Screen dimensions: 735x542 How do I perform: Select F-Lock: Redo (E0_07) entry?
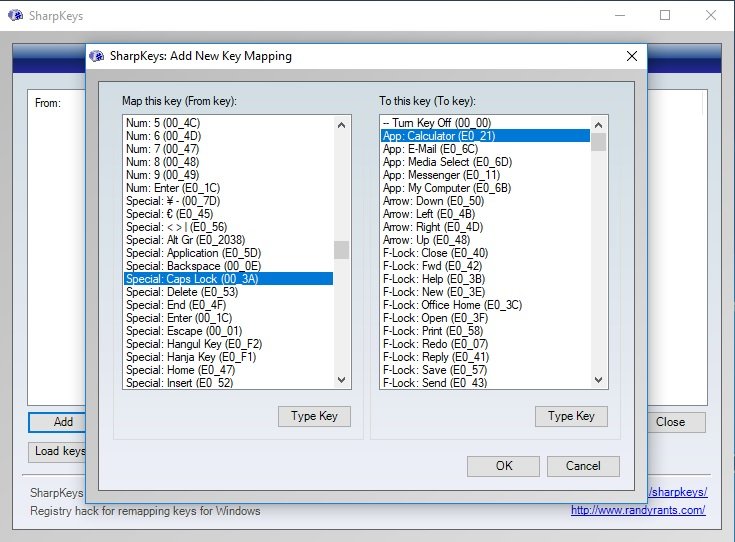[x=485, y=344]
